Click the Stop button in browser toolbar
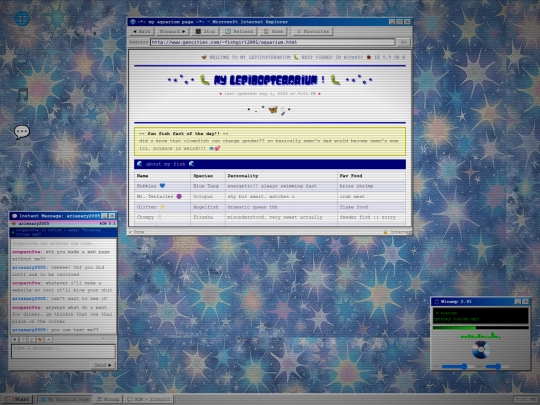540x405 pixels. pyautogui.click(x=206, y=31)
